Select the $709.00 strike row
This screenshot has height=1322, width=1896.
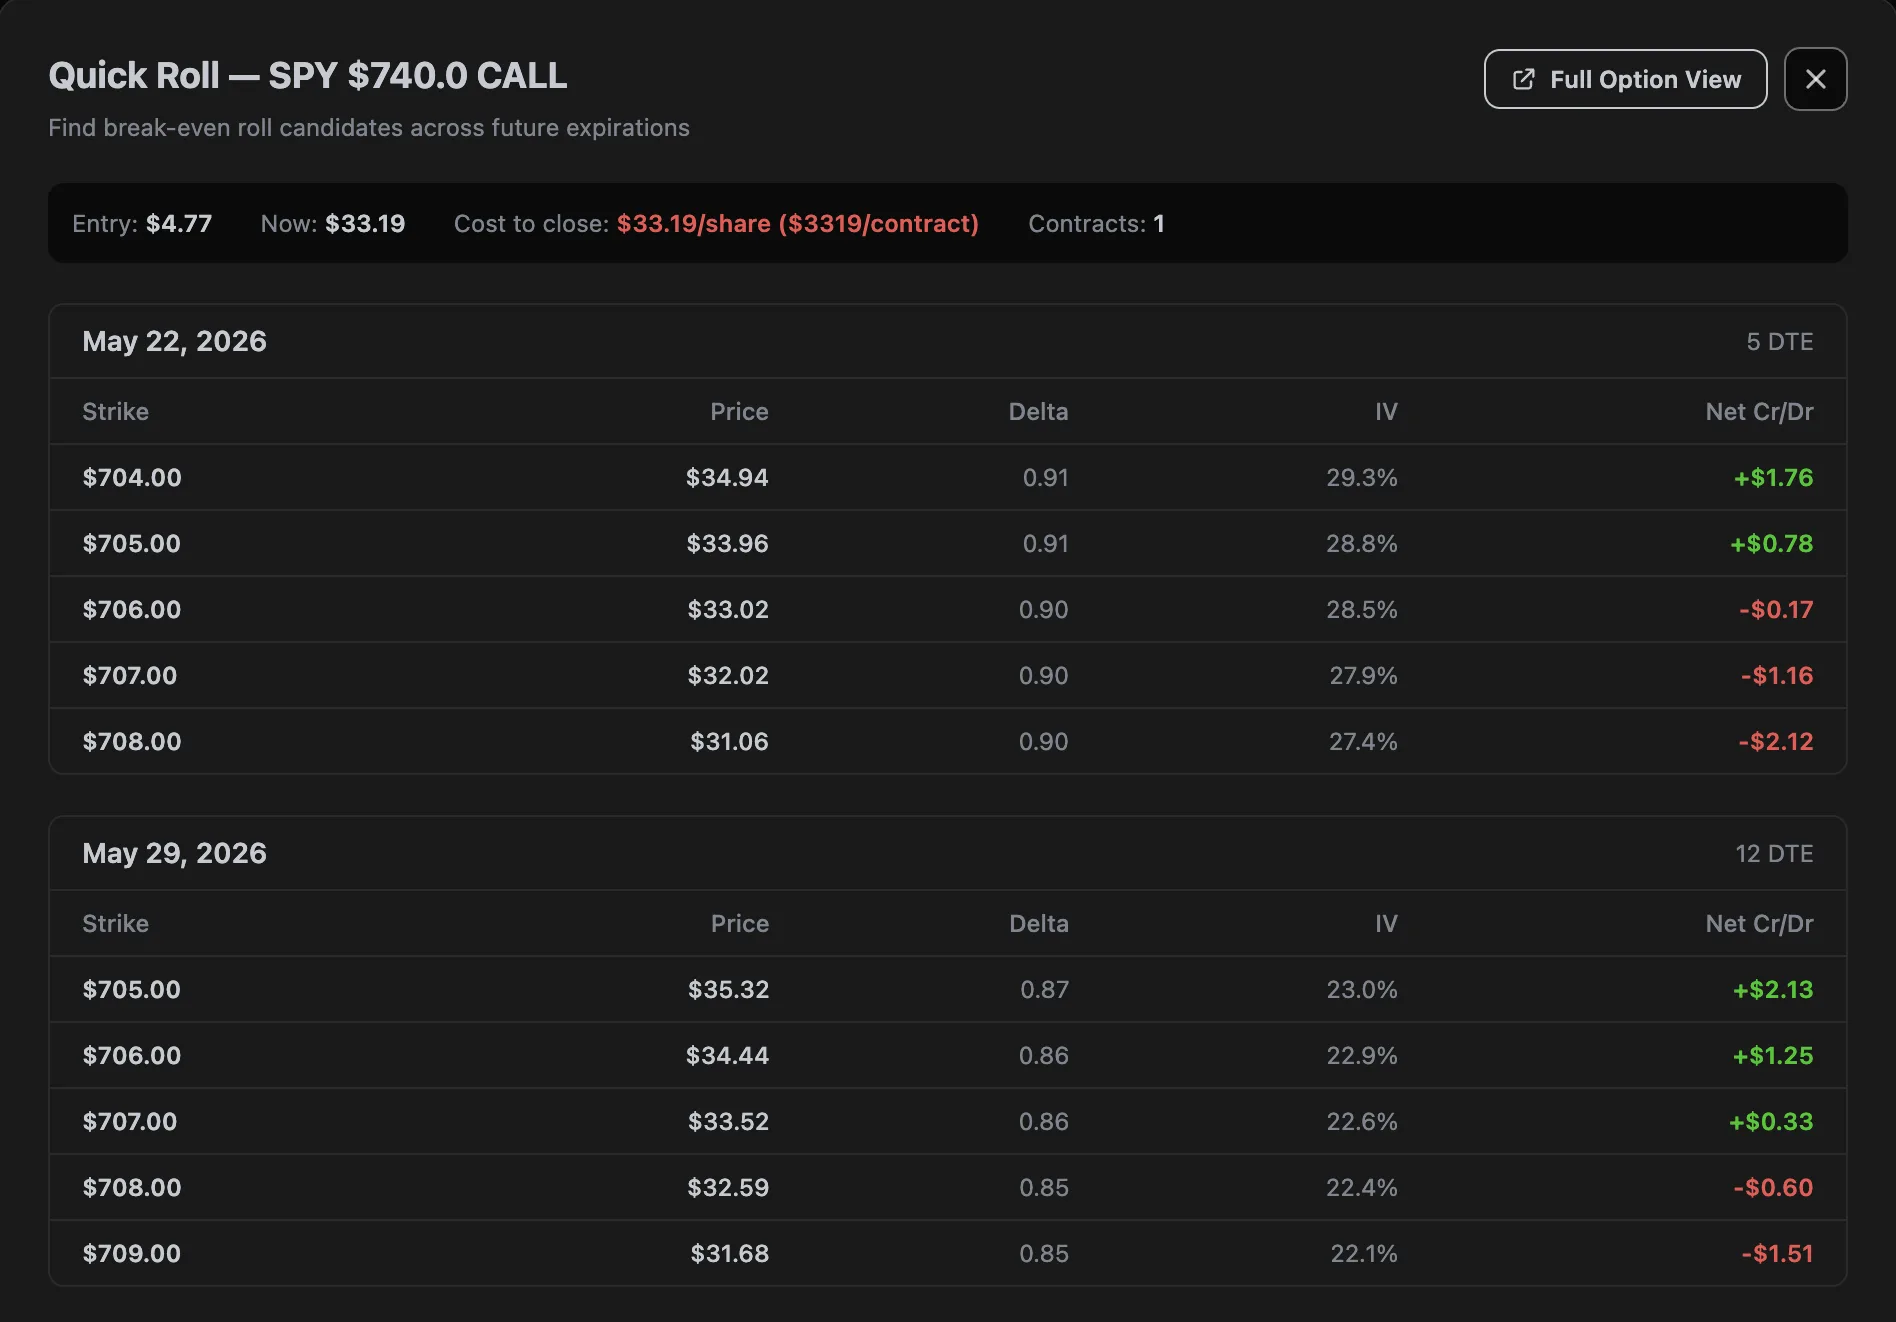947,1253
